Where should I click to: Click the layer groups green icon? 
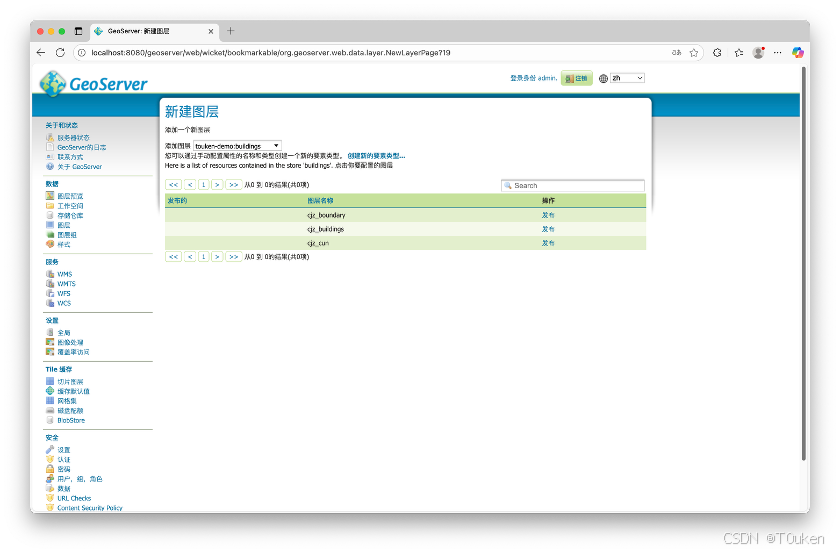click(x=50, y=235)
